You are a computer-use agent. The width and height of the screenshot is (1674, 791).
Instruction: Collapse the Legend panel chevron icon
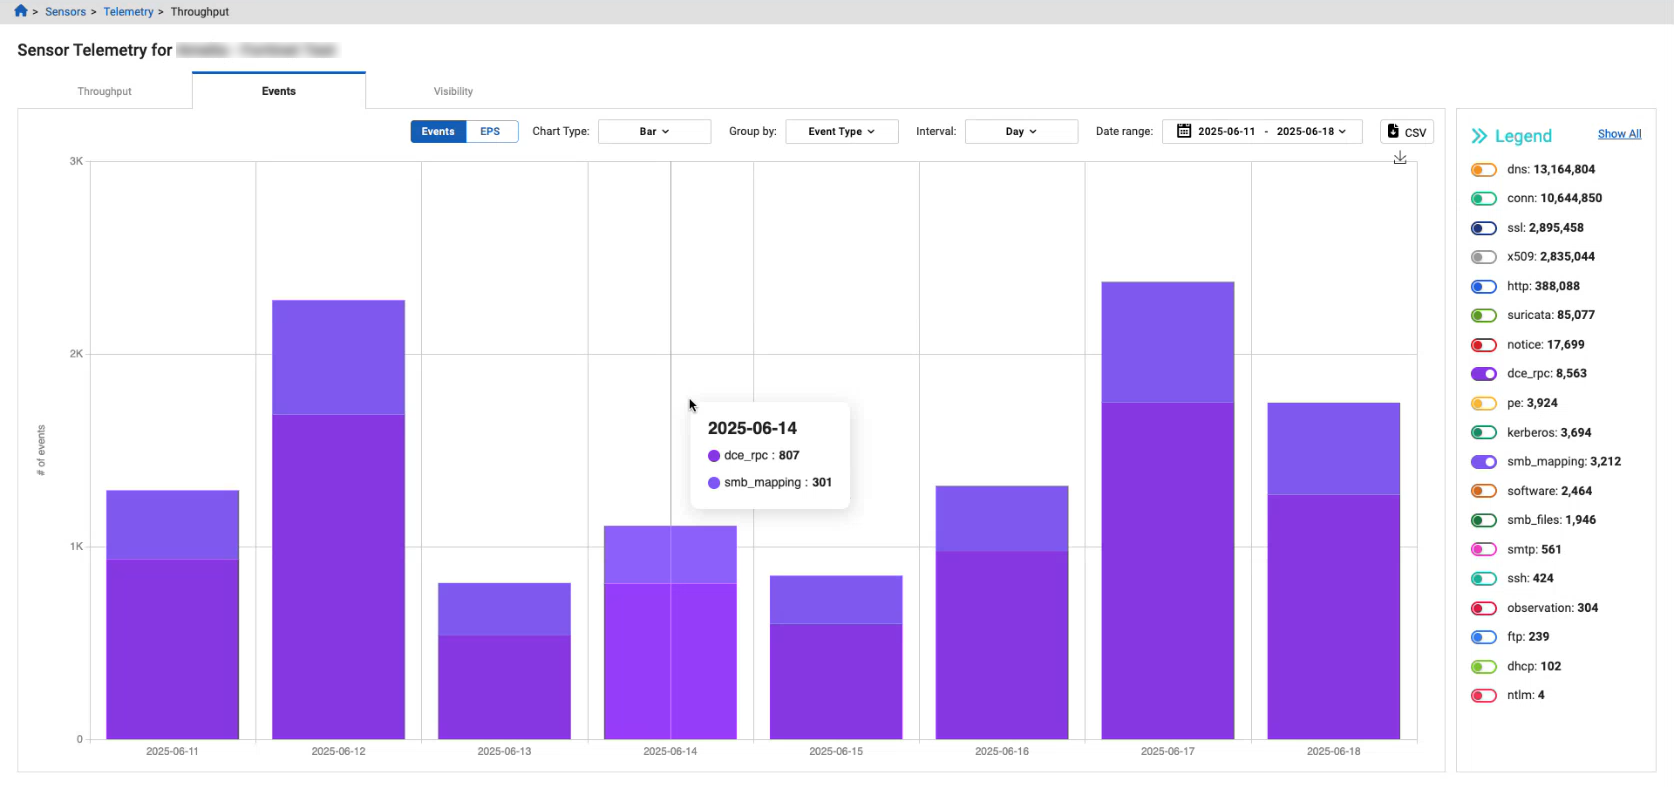[x=1479, y=136]
